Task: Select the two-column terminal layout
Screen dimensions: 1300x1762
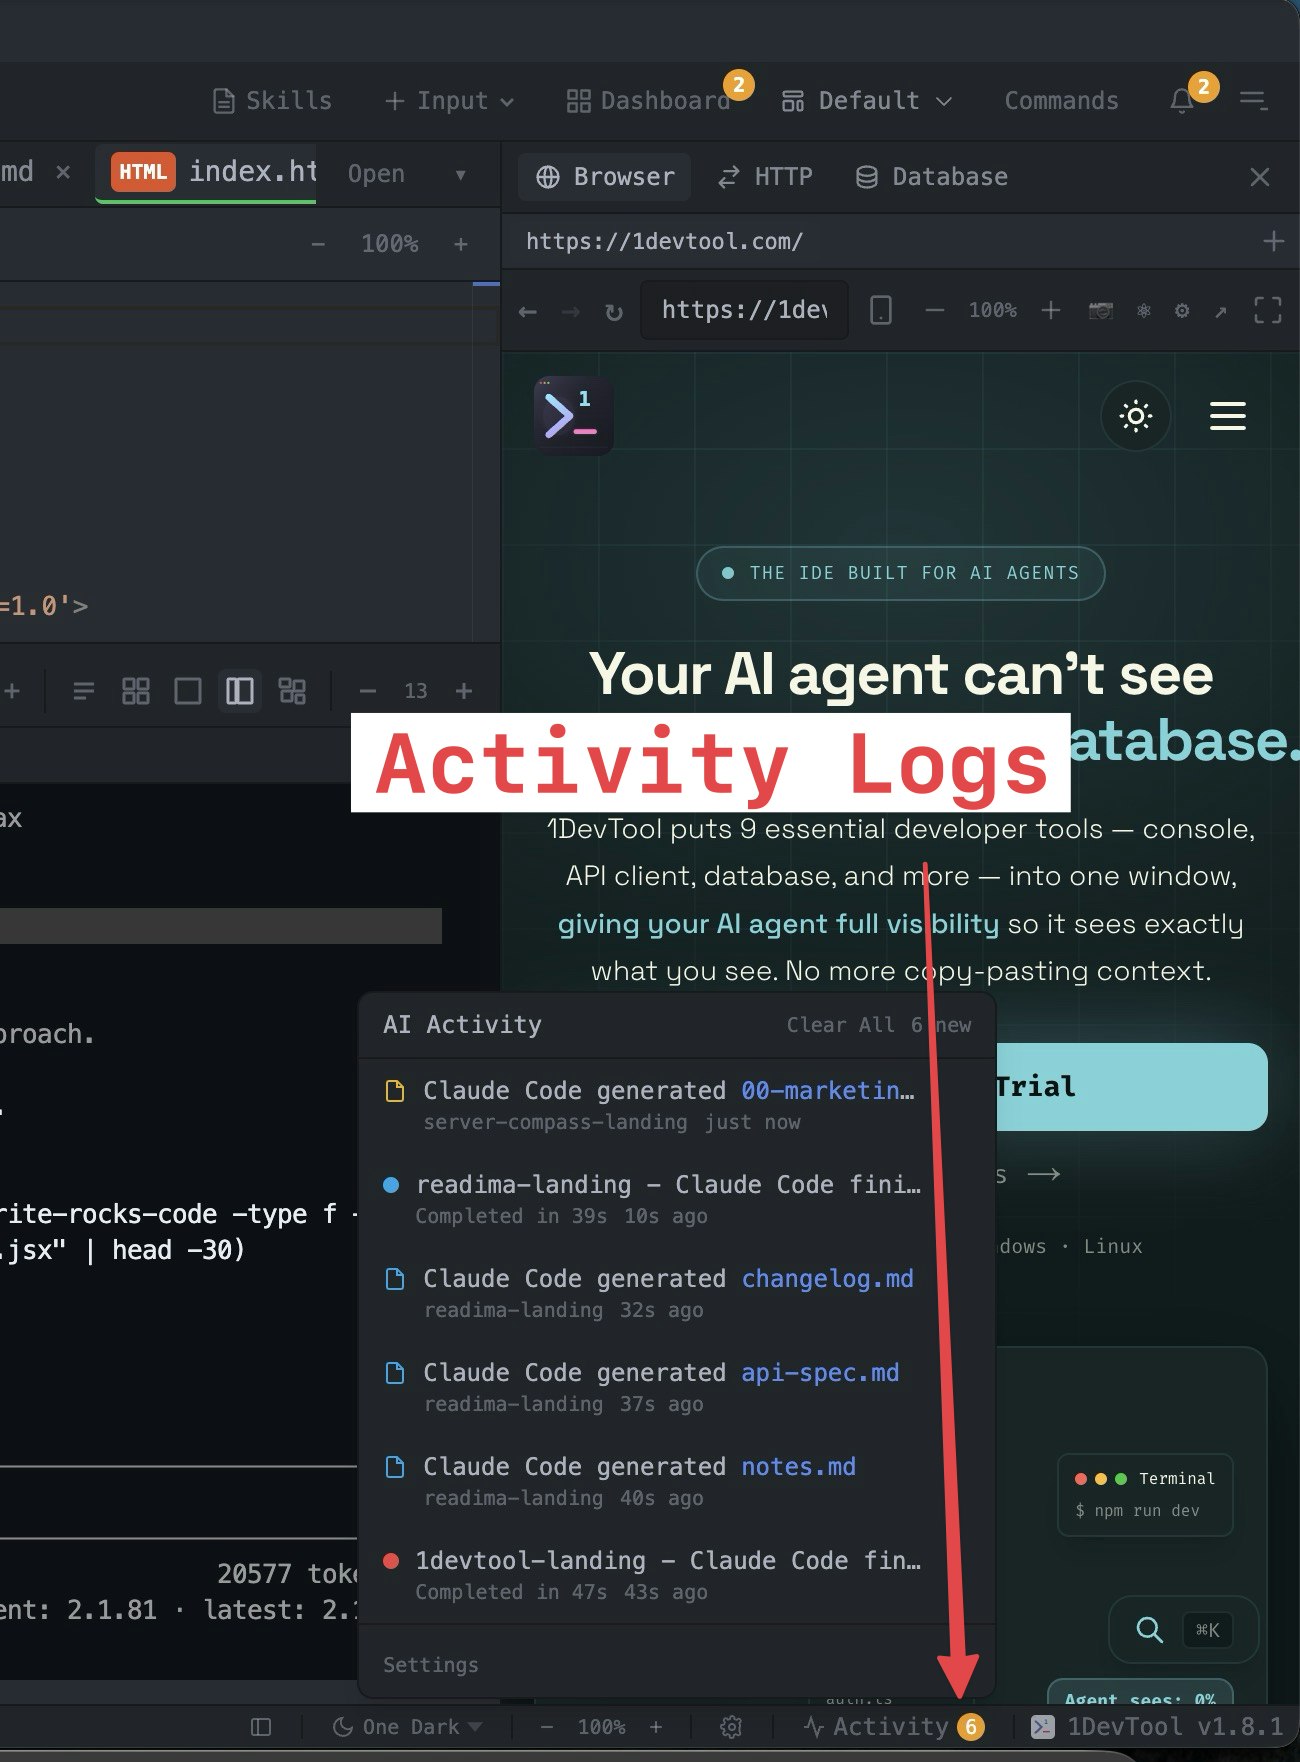Action: pyautogui.click(x=240, y=691)
